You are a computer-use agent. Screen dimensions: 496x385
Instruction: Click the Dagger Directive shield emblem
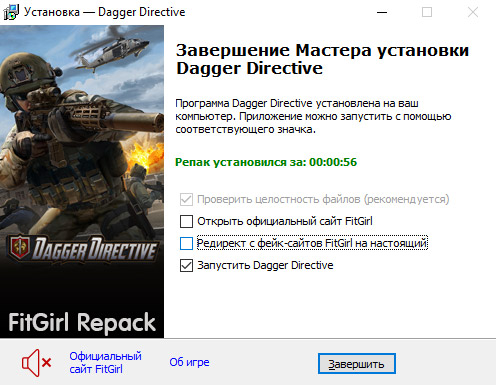pyautogui.click(x=20, y=248)
